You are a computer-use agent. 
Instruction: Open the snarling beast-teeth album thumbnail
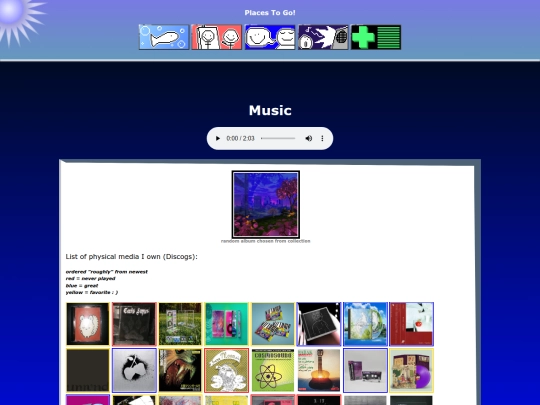[180, 371]
